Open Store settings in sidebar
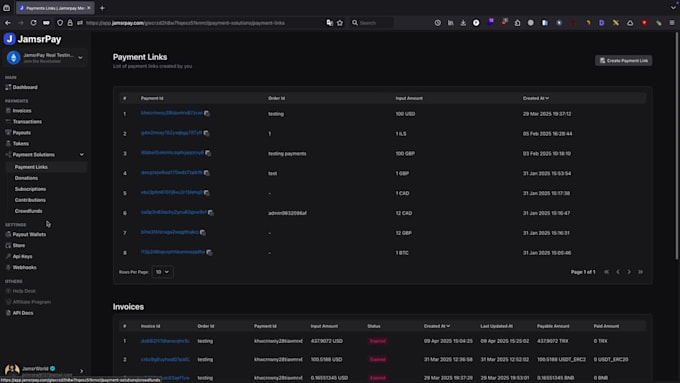This screenshot has height=383, width=680. (19, 245)
